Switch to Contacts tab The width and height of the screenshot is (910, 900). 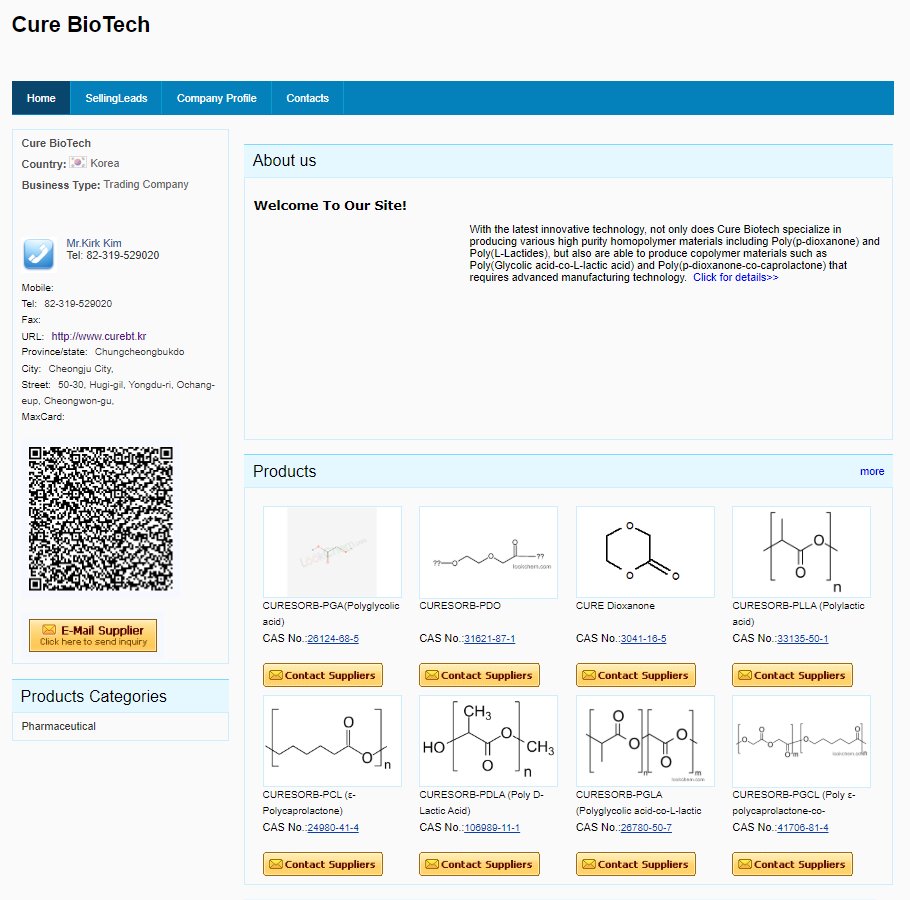(308, 98)
